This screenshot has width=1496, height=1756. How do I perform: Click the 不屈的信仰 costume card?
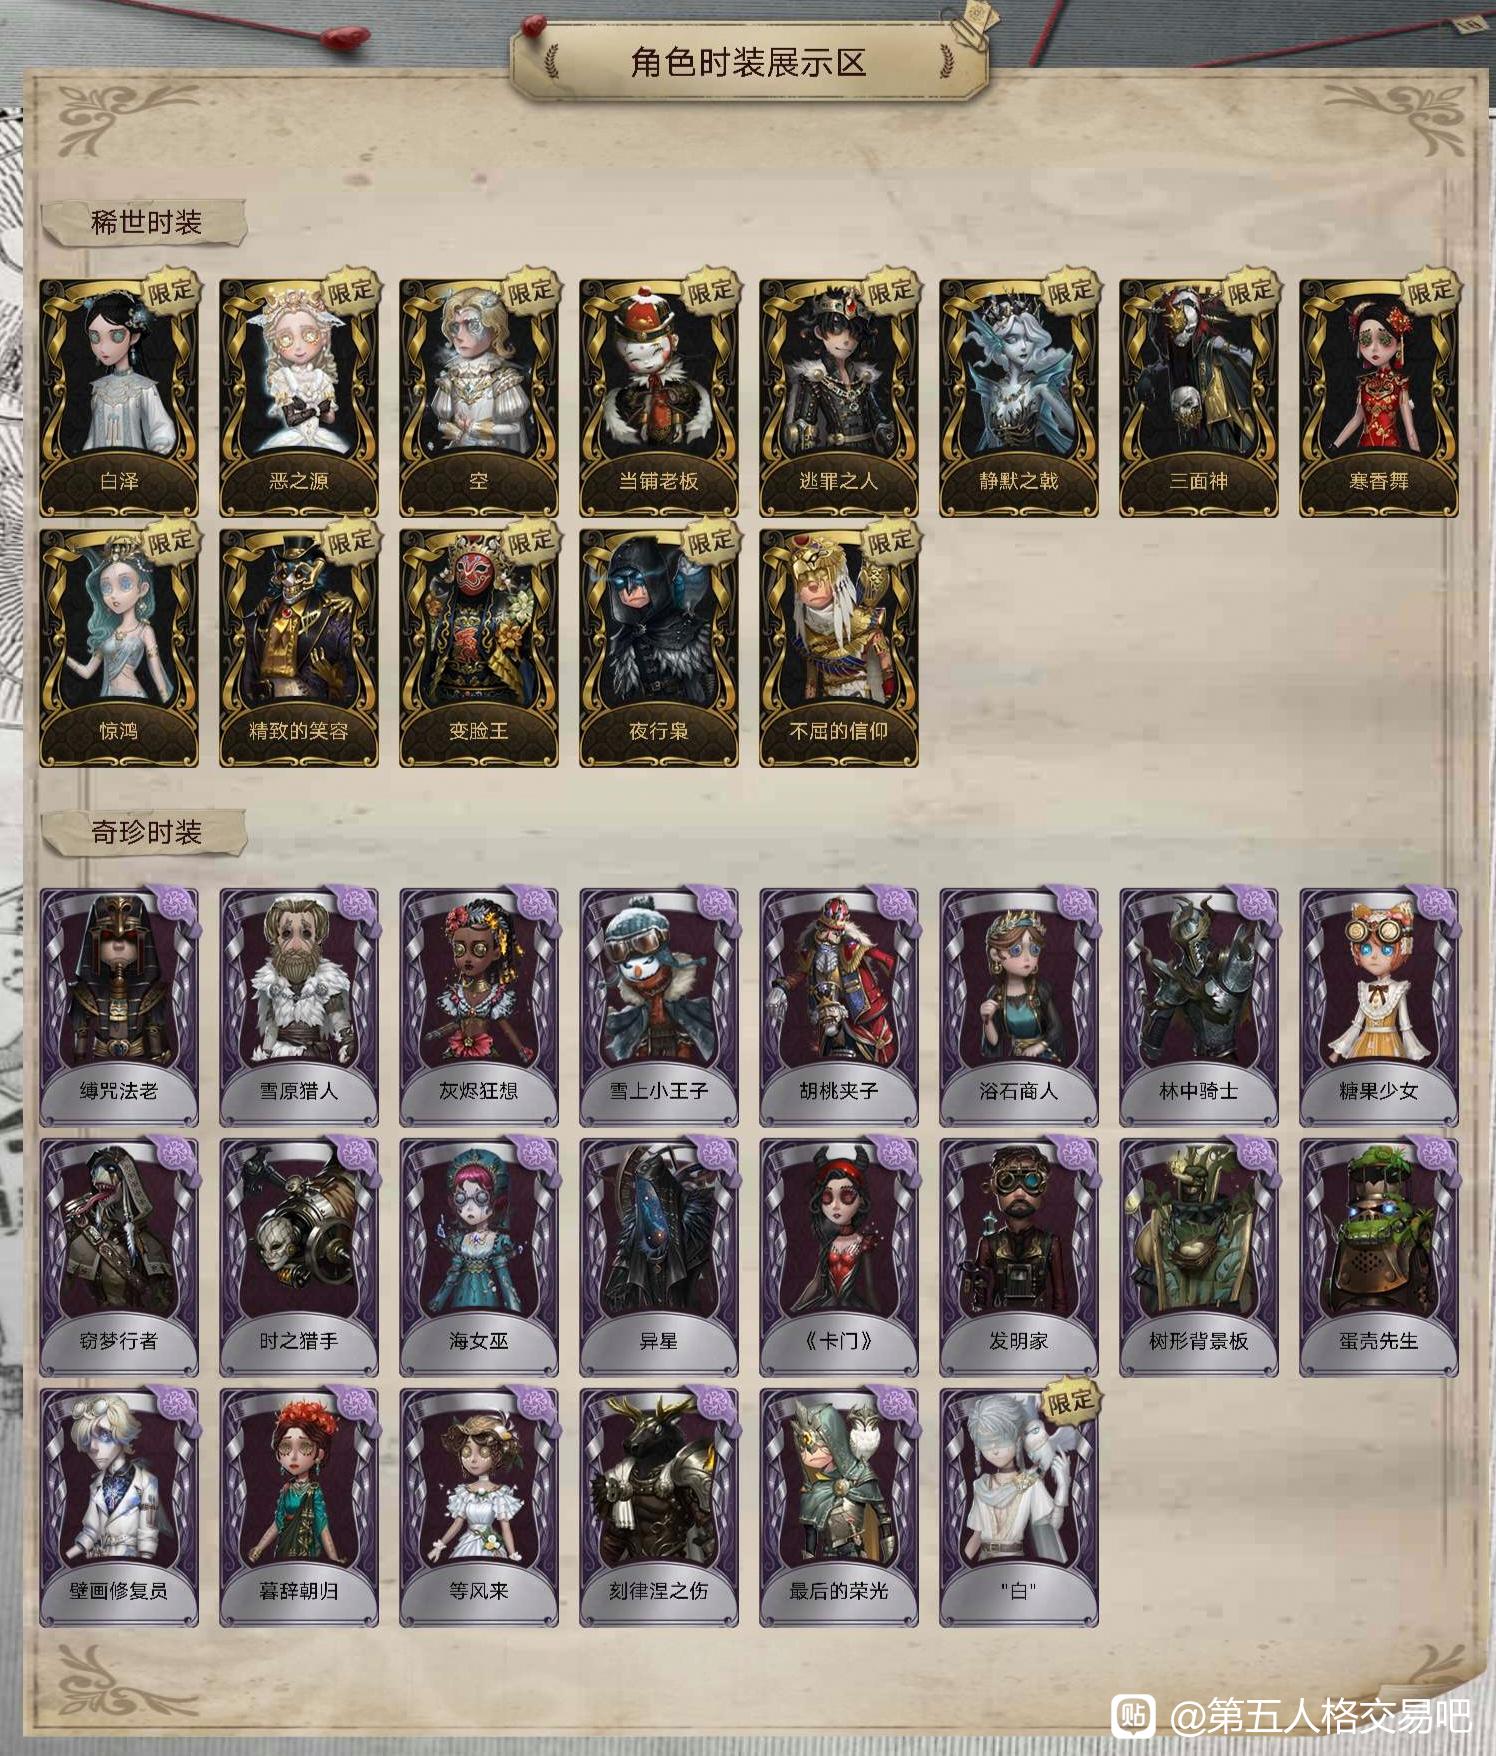[x=839, y=647]
